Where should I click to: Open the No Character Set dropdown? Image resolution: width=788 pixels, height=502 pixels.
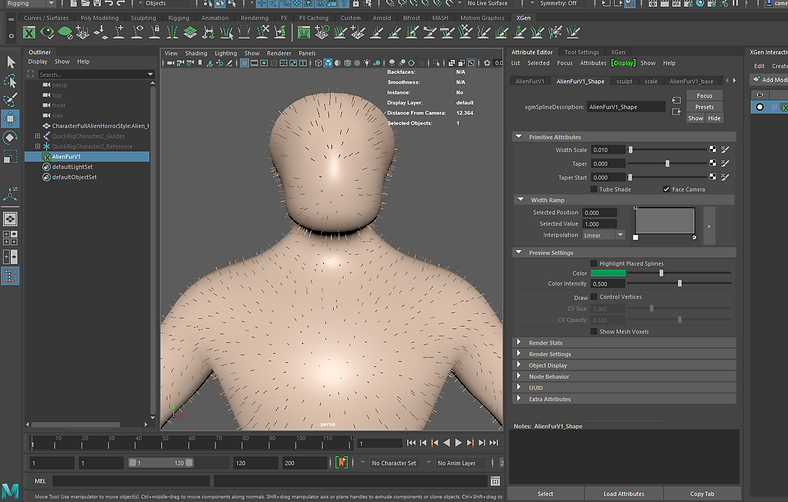click(x=393, y=463)
